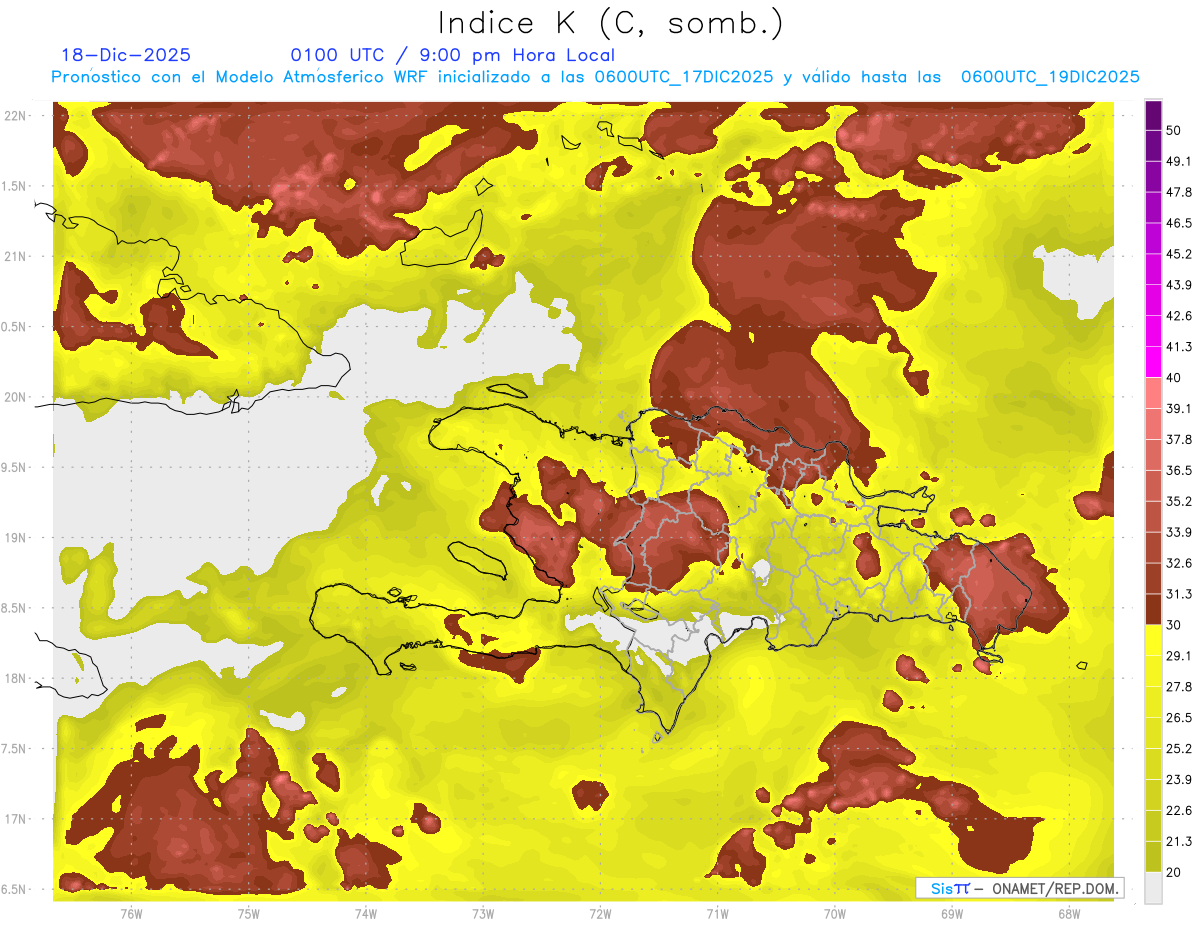Image resolution: width=1200 pixels, height=927 pixels.
Task: Click the '49.1' colorbar label
Action: point(1179,161)
